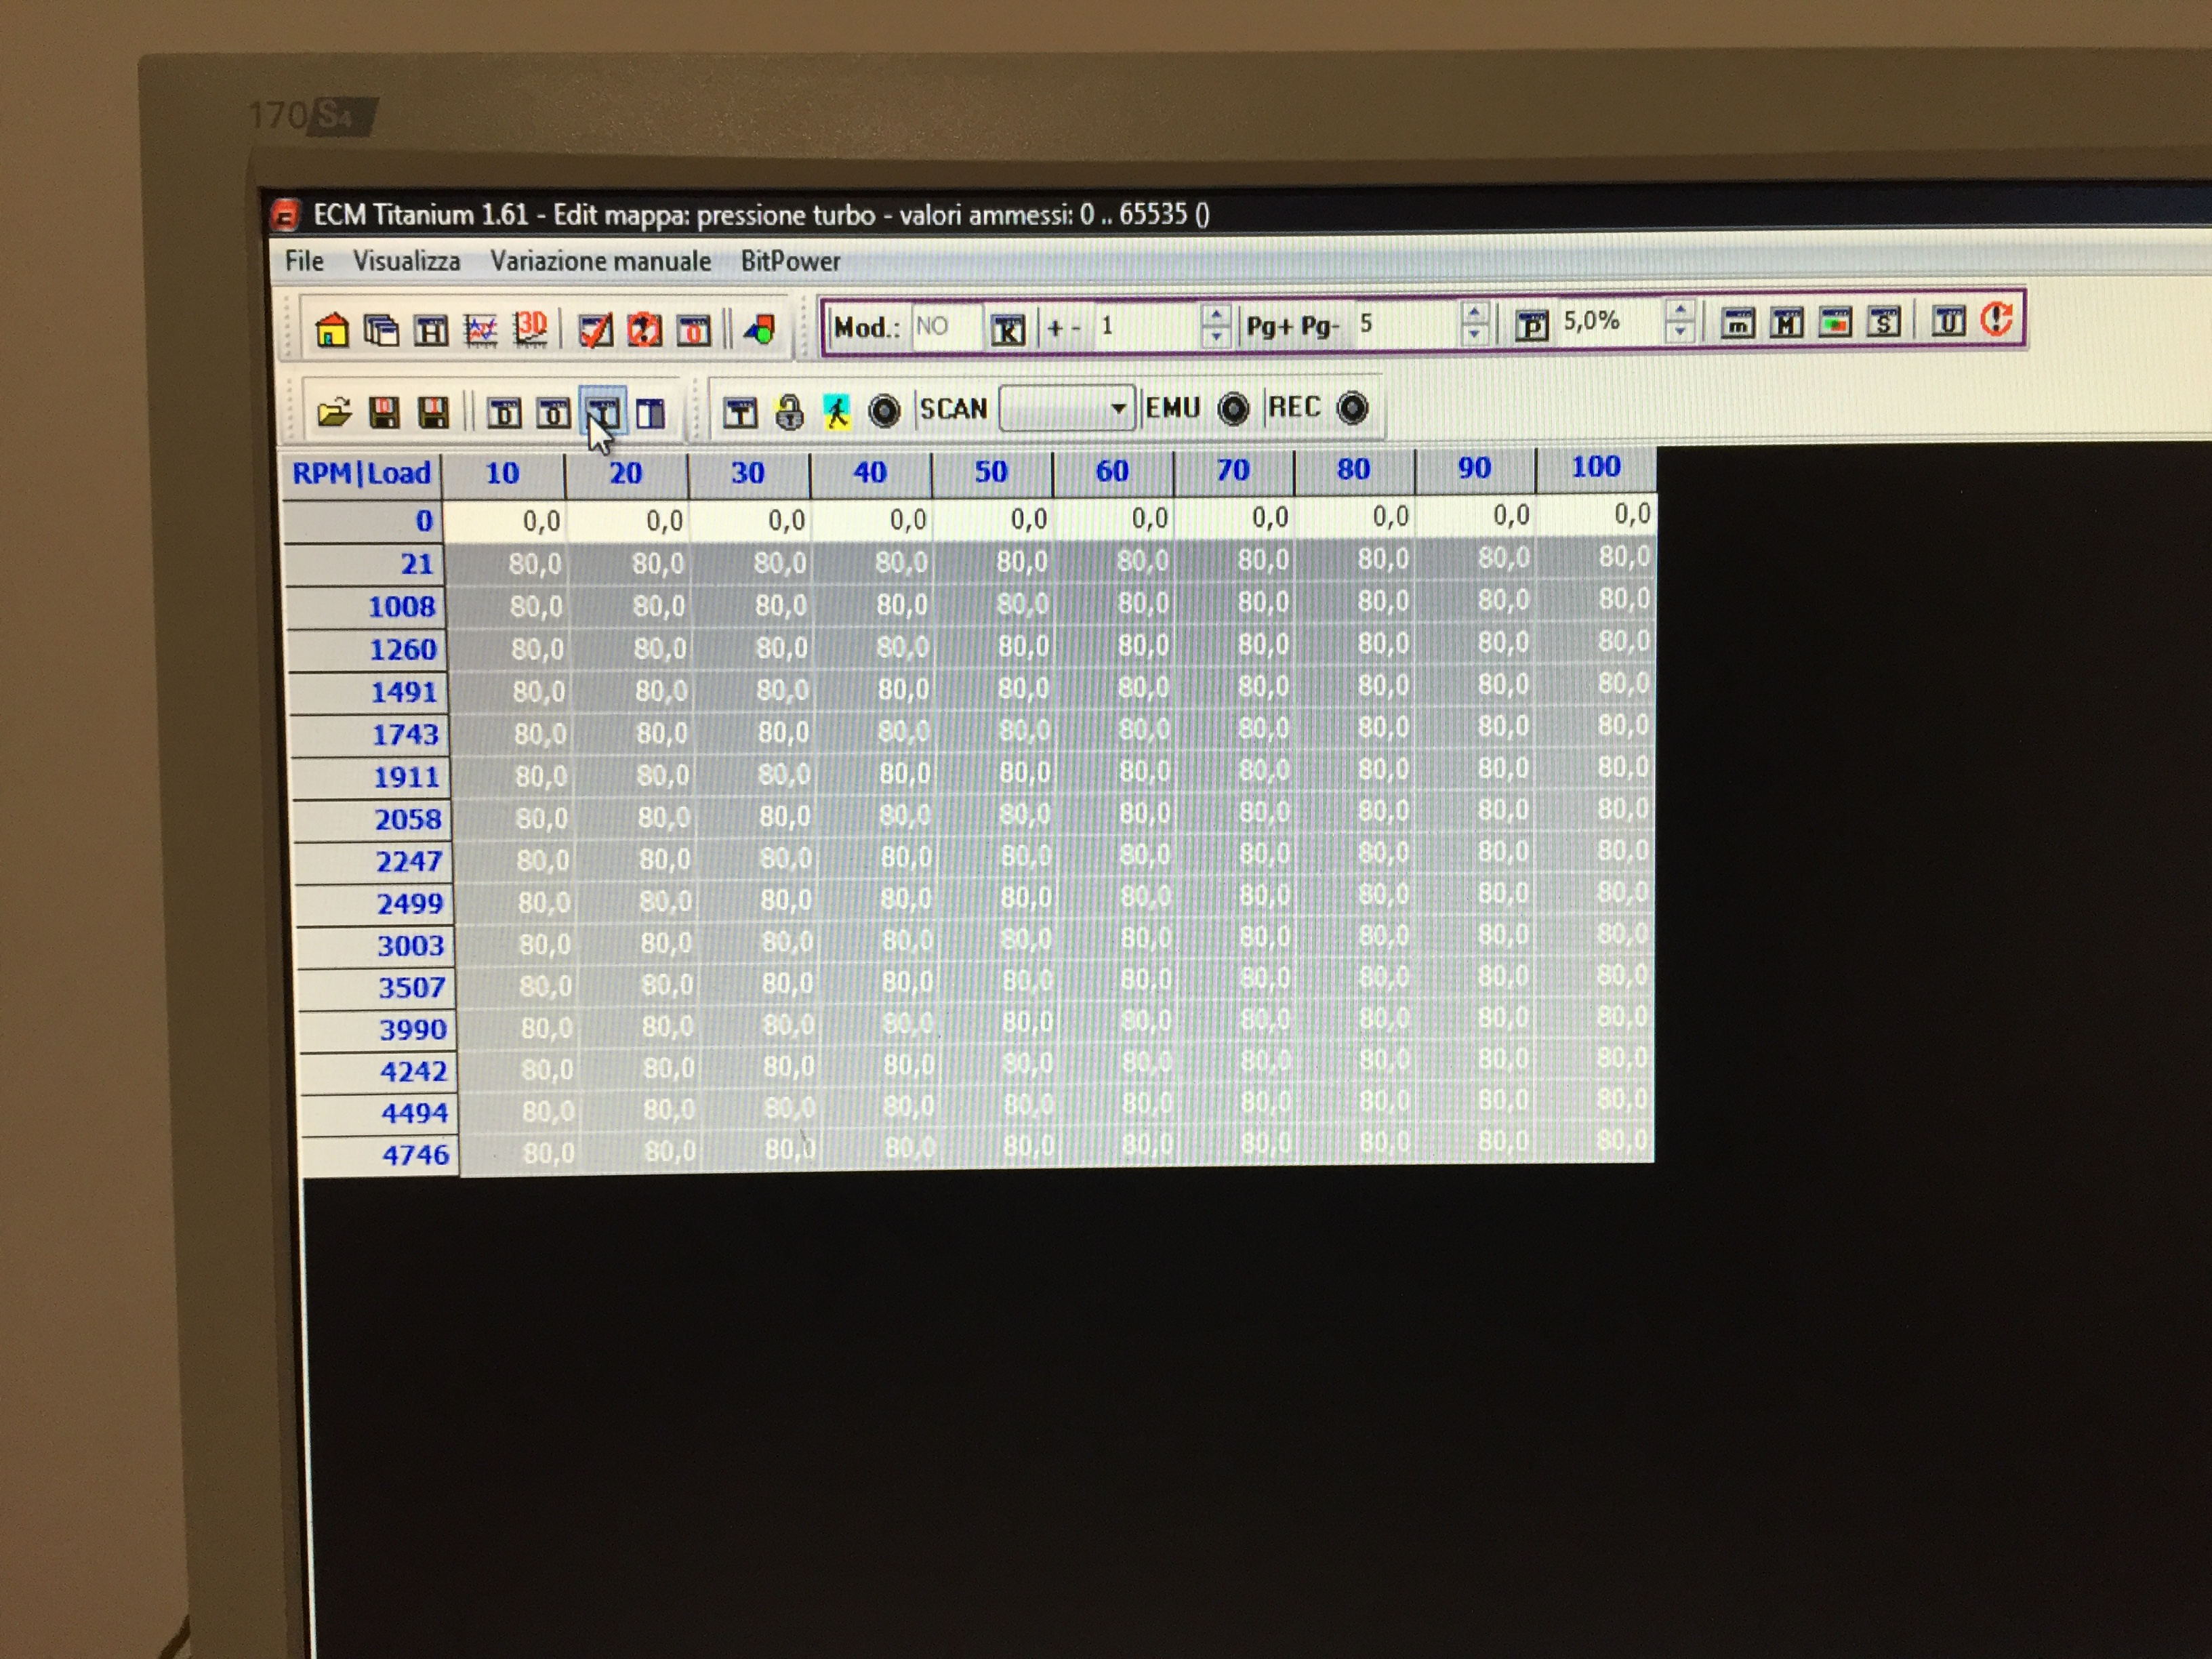Click the red circular exclamation icon
2212x1659 pixels.
pos(1996,320)
